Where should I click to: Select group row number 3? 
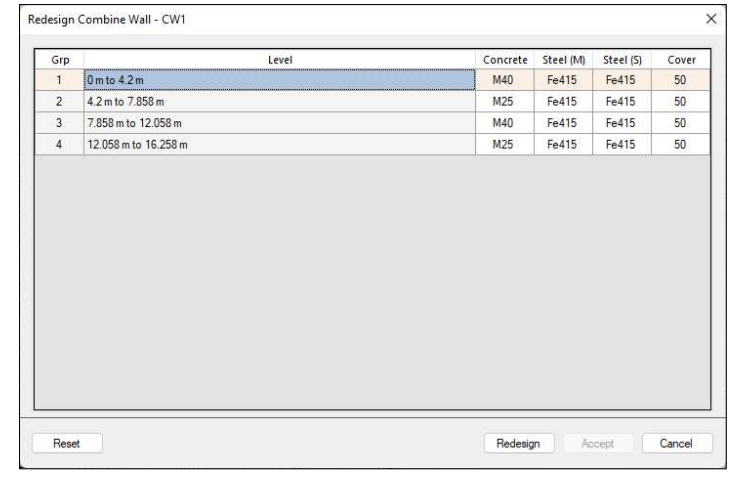[59, 123]
